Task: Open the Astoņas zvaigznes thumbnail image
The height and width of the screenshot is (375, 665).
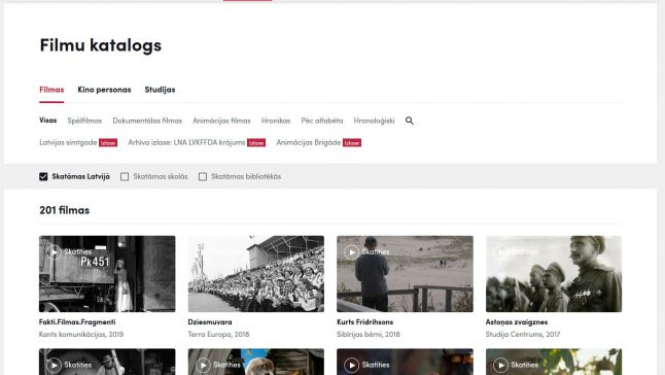Action: coord(554,274)
